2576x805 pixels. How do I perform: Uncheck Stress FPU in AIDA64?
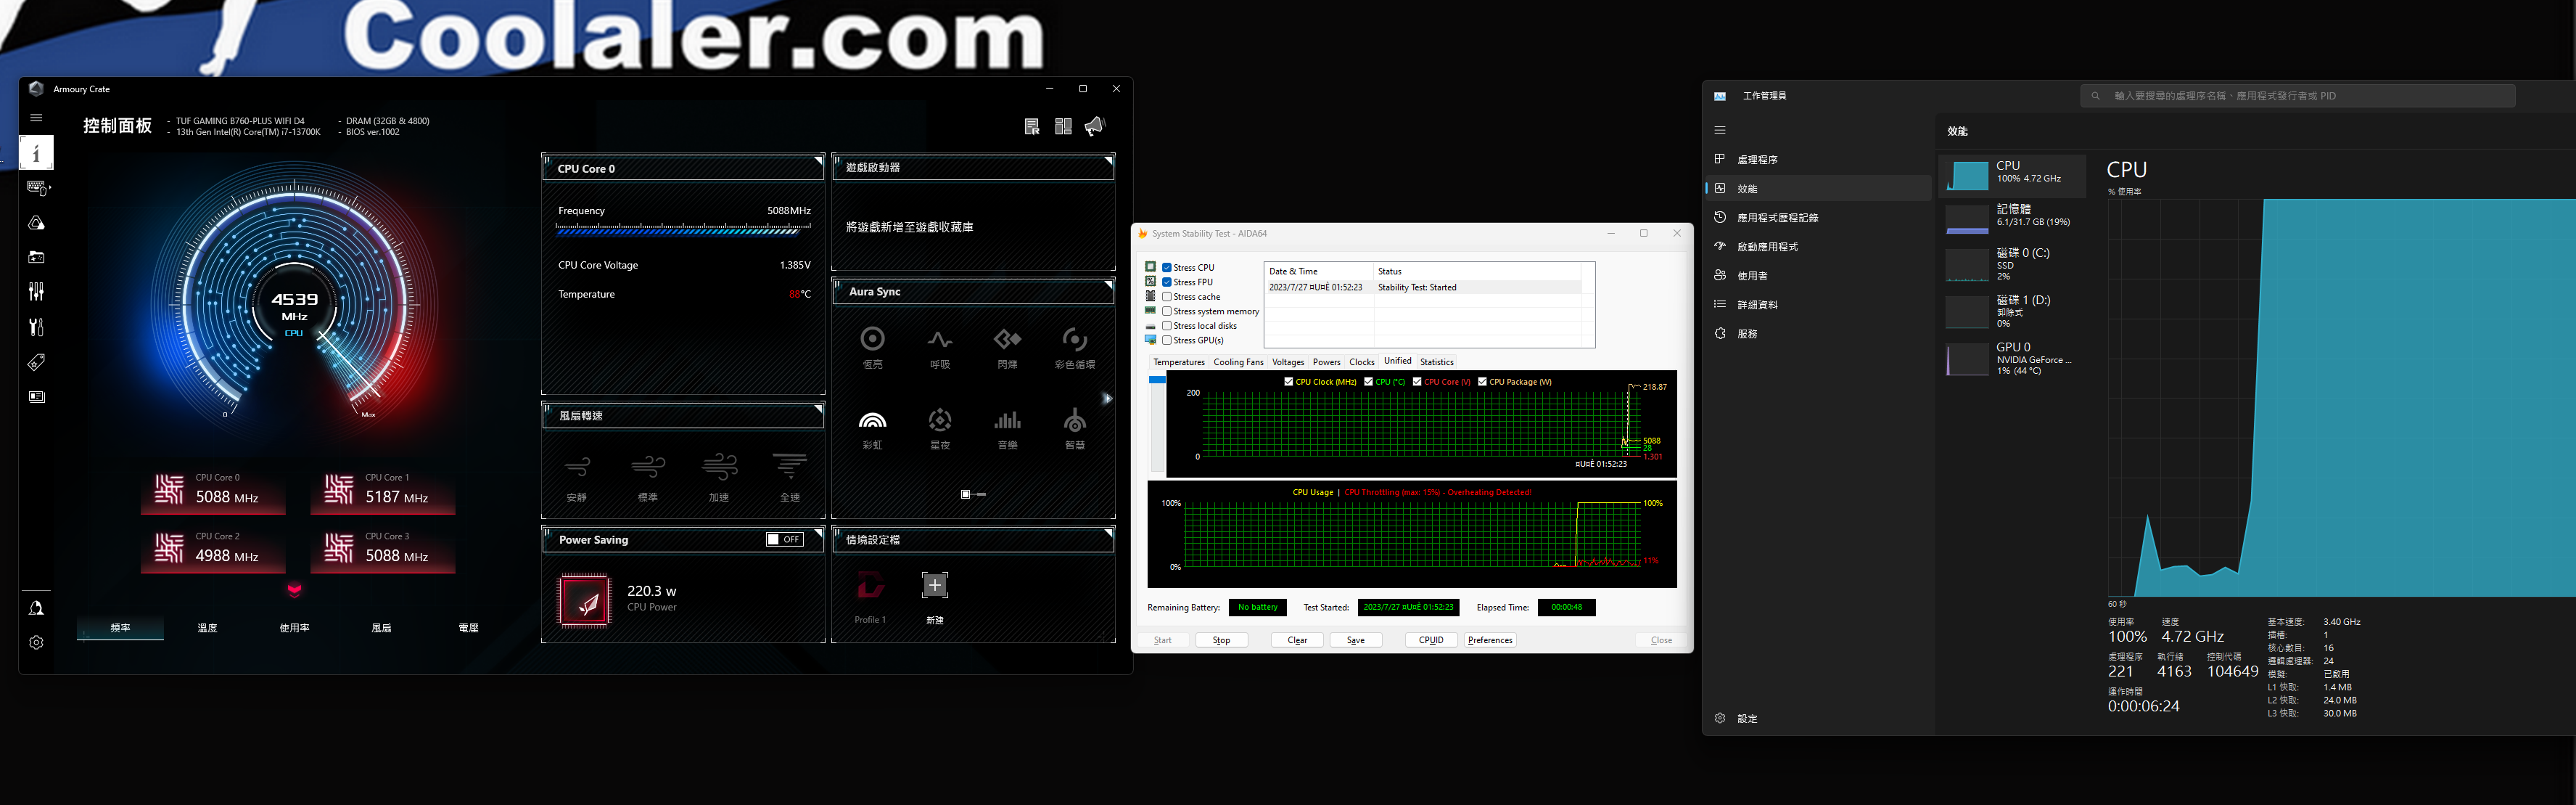[x=1167, y=282]
